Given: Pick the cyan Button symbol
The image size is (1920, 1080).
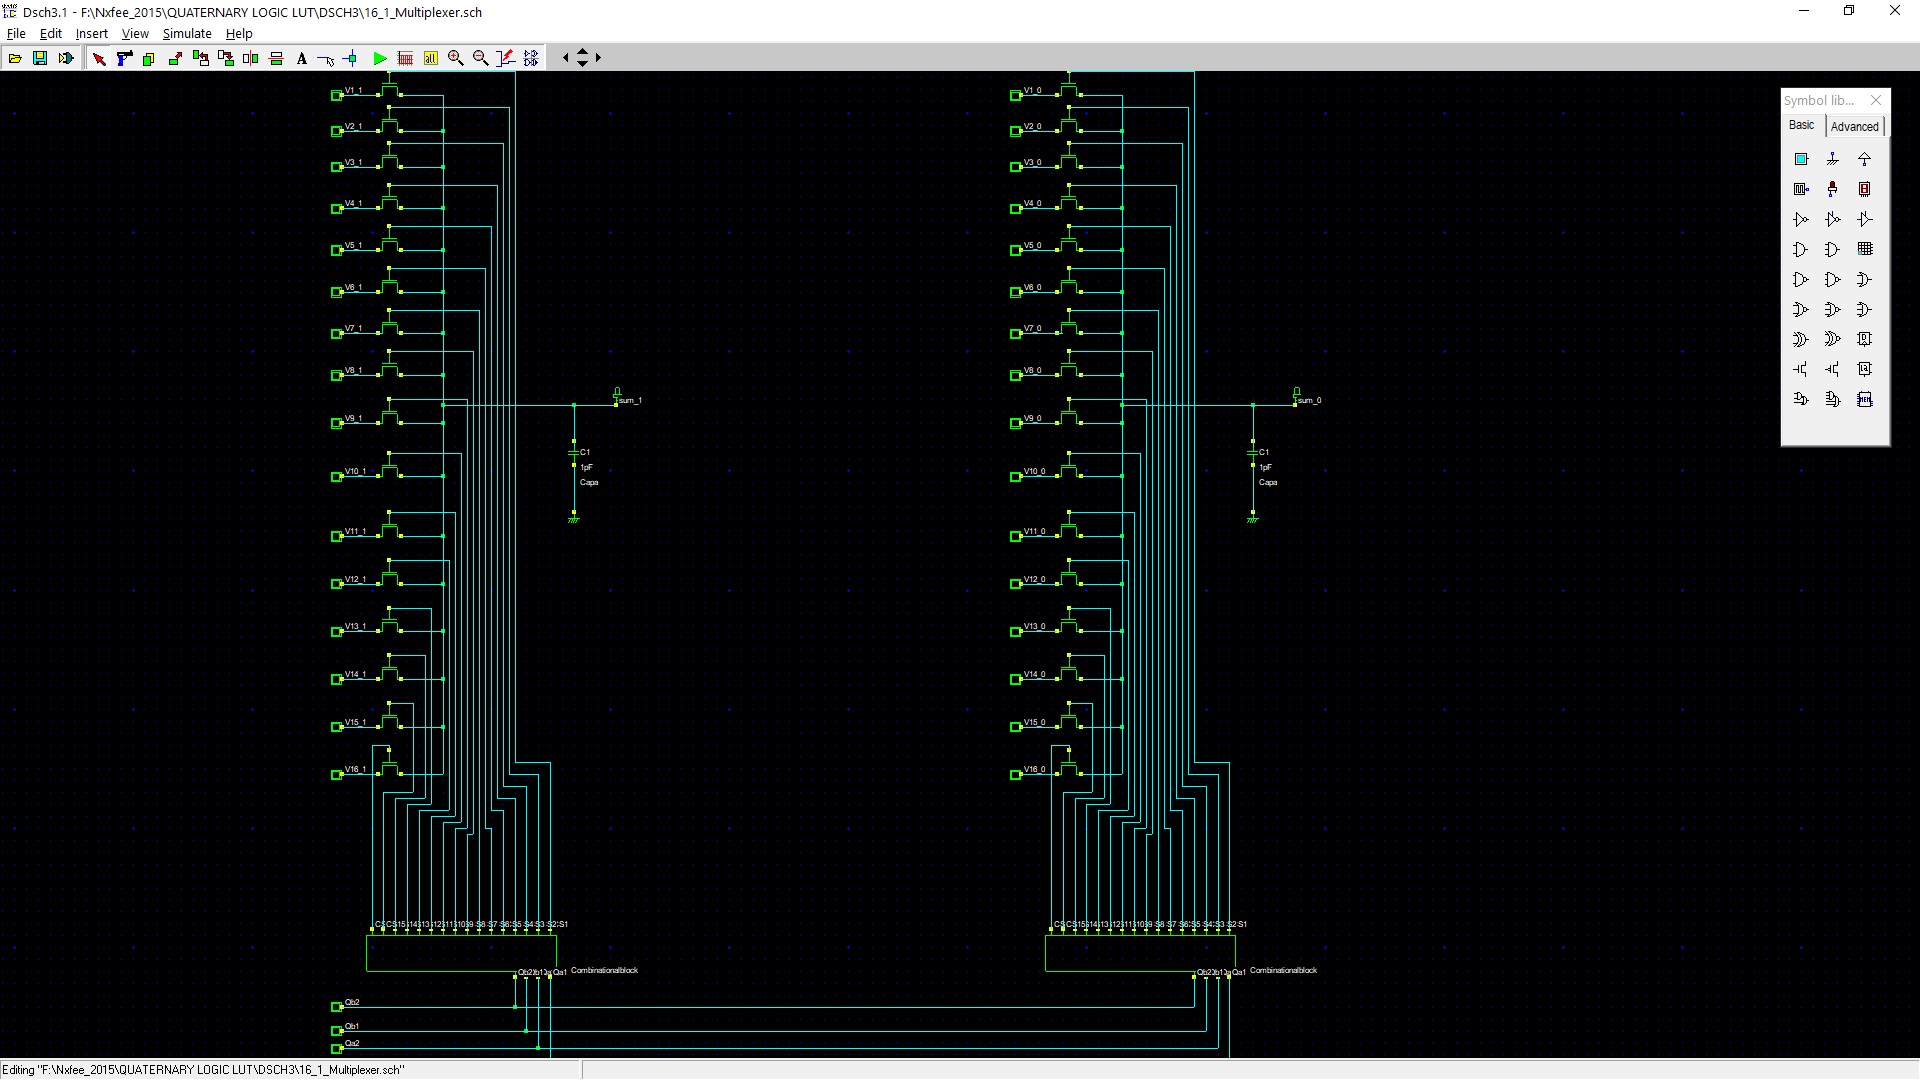Looking at the screenshot, I should pos(1801,159).
